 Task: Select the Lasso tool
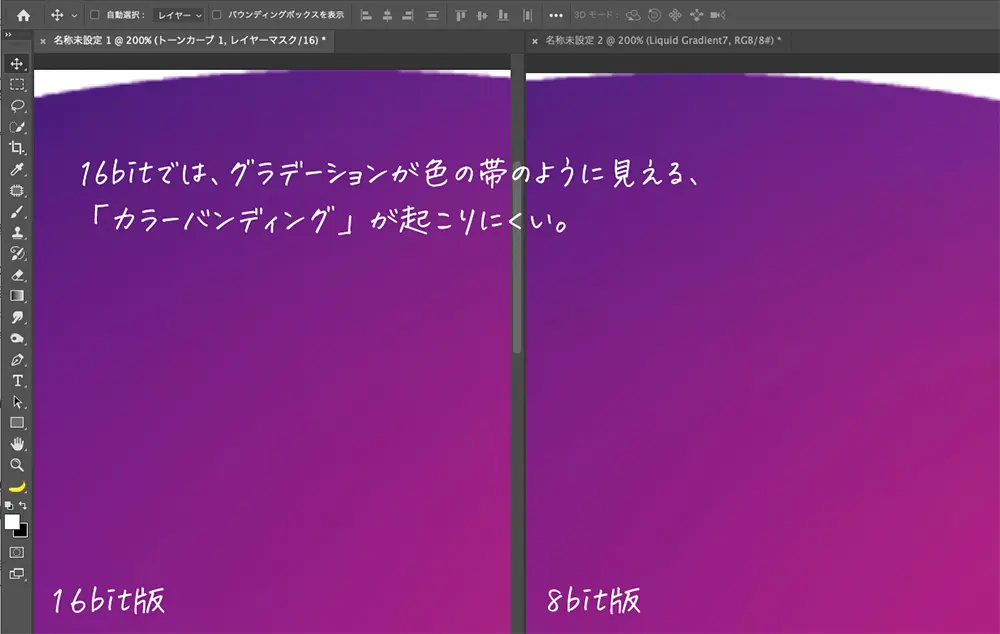[x=17, y=105]
